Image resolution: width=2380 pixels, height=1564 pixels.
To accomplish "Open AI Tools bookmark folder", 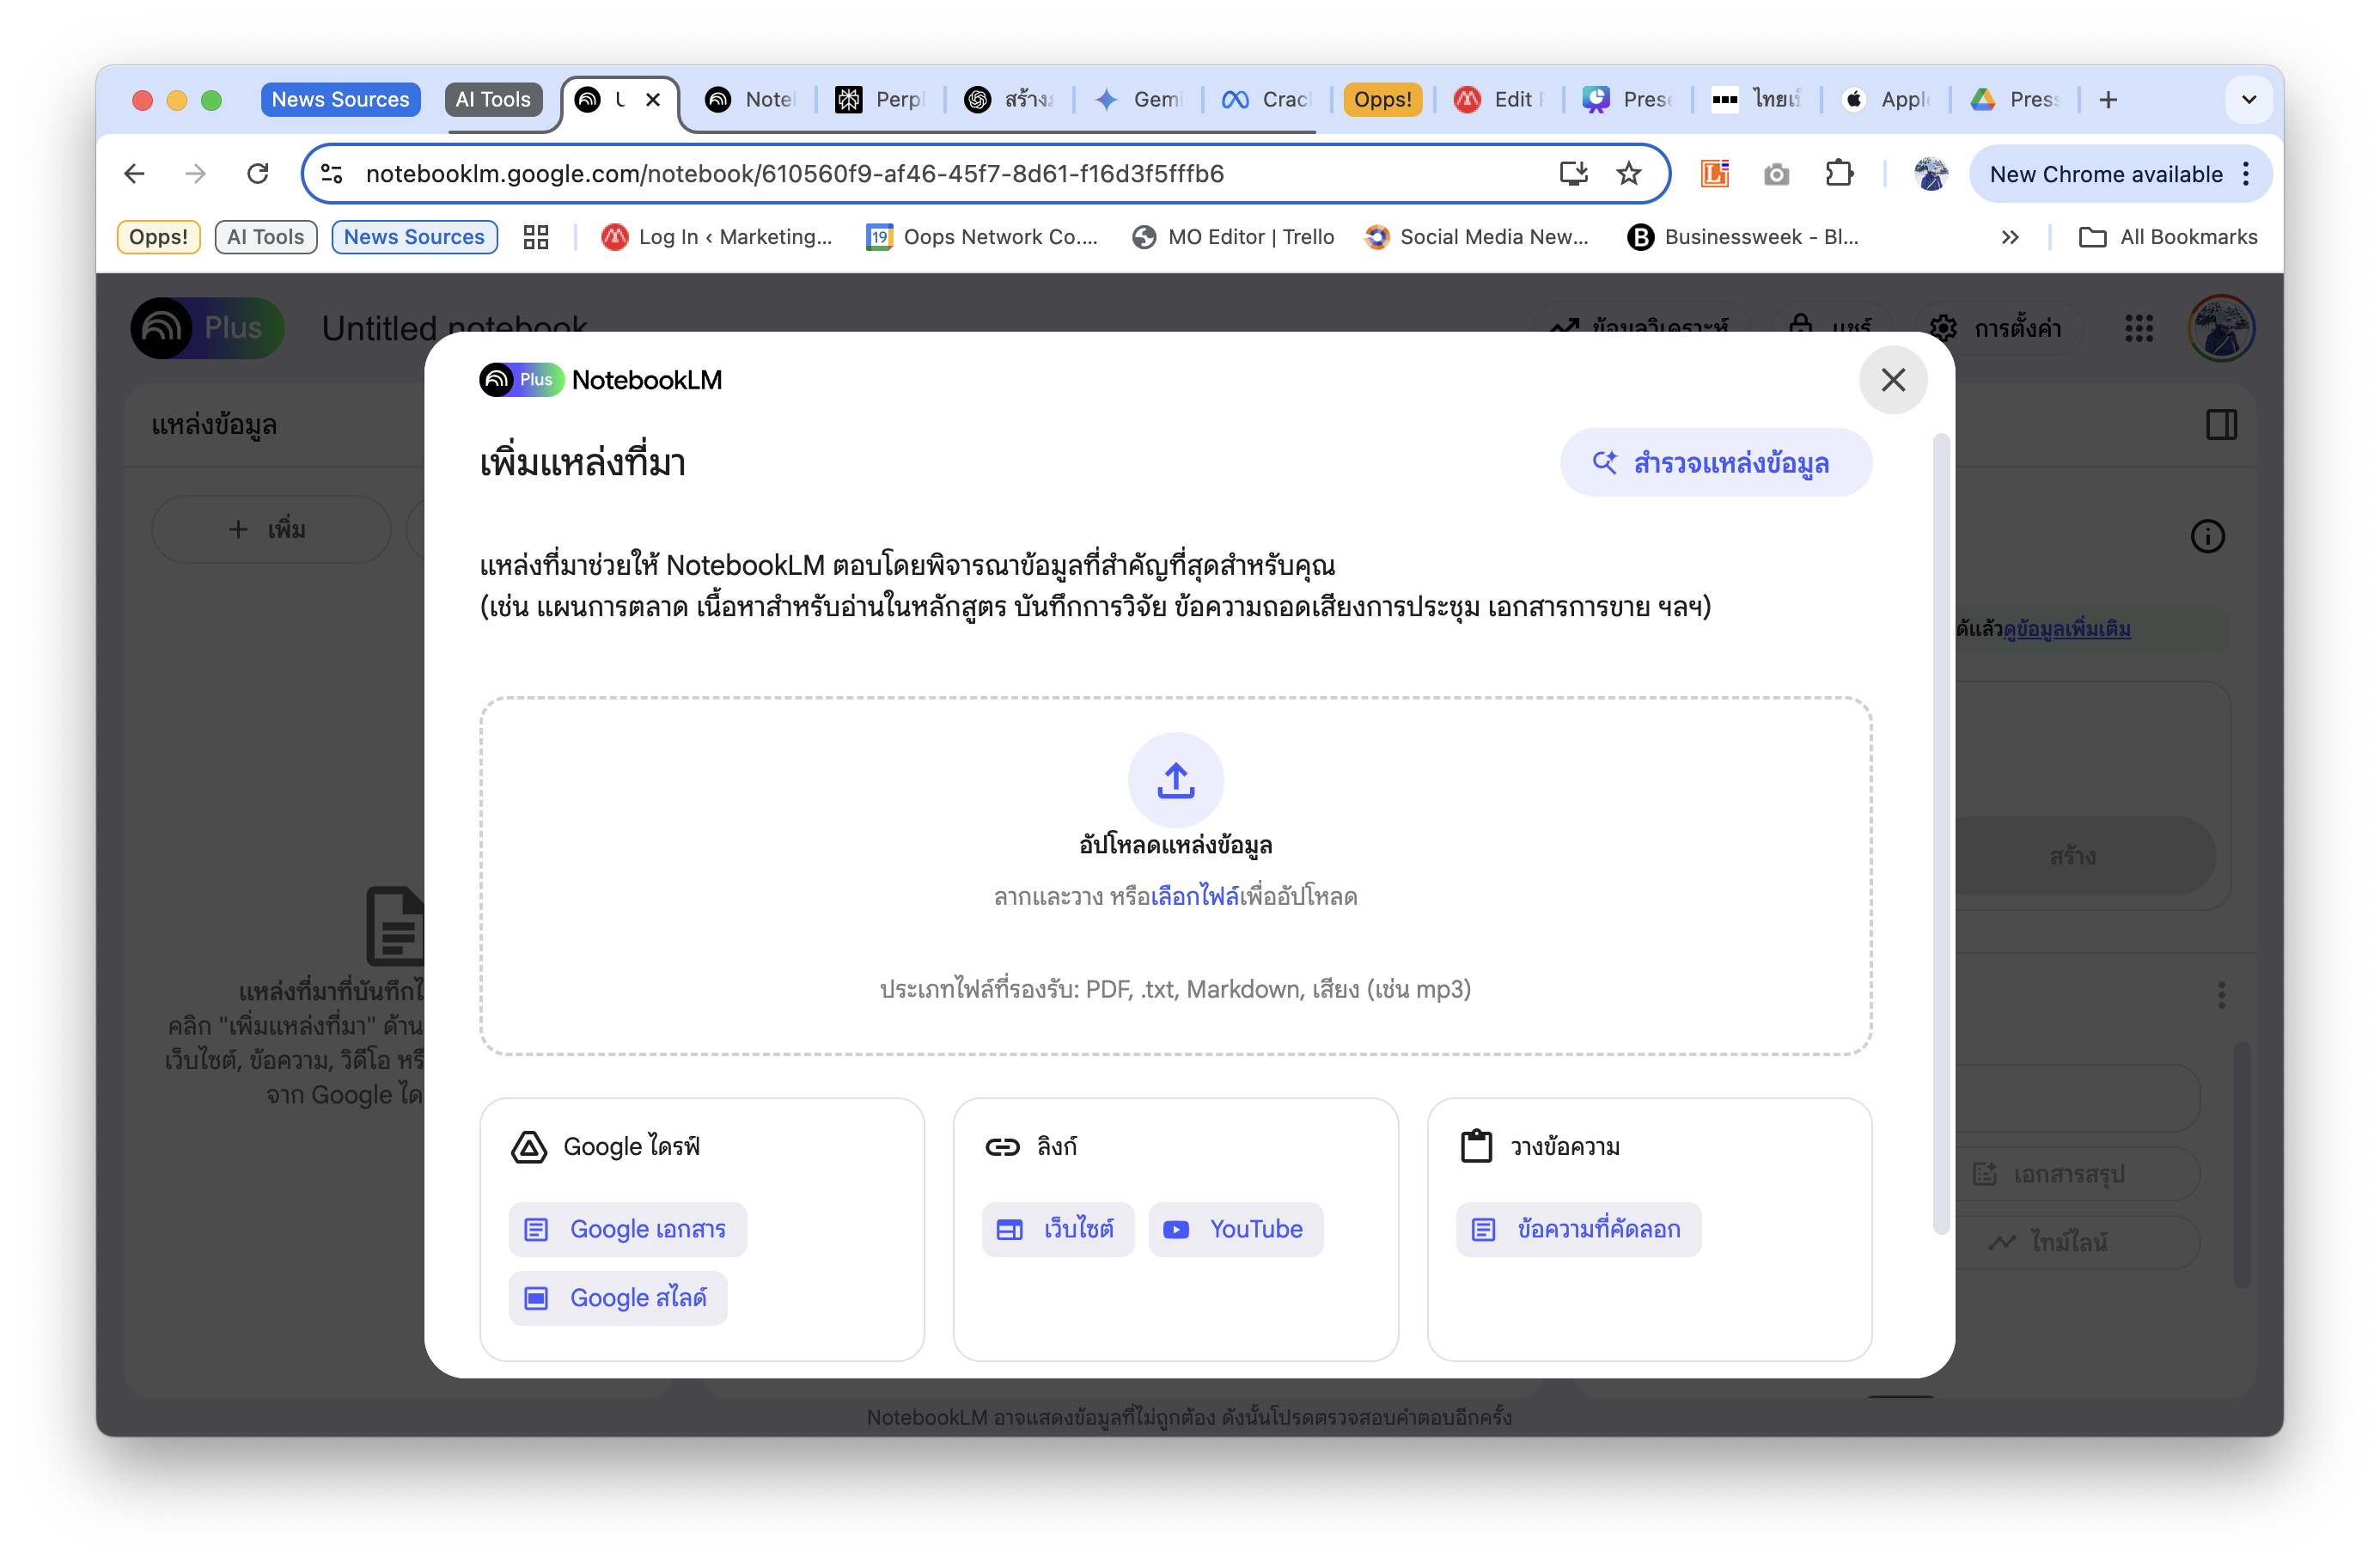I will (266, 237).
